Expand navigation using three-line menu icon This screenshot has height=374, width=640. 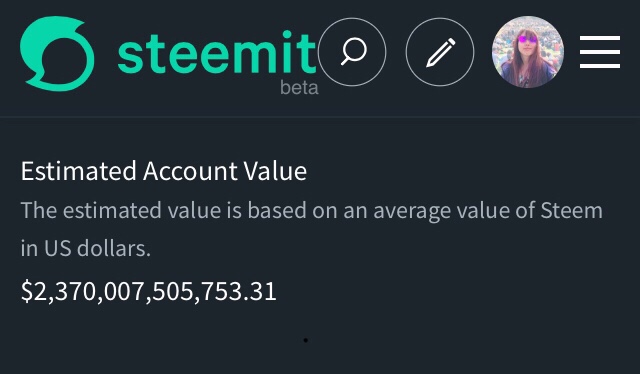click(600, 52)
